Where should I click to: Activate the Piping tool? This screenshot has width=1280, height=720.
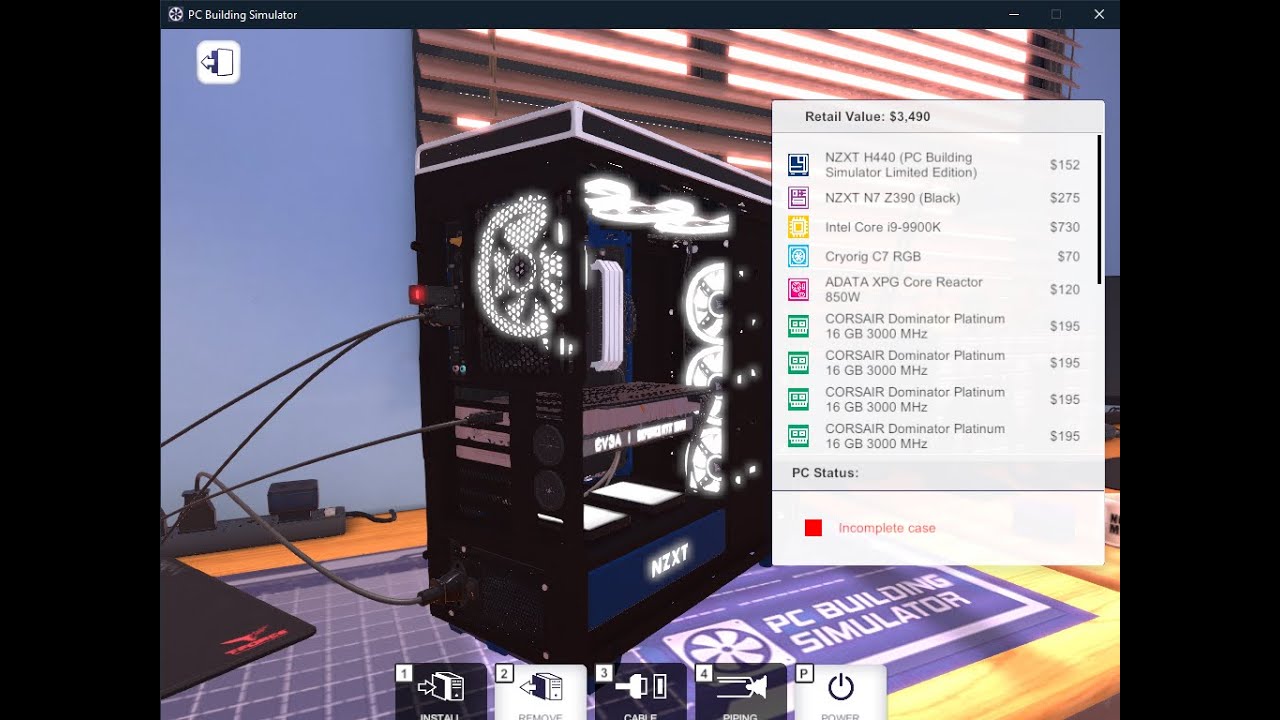pos(741,692)
